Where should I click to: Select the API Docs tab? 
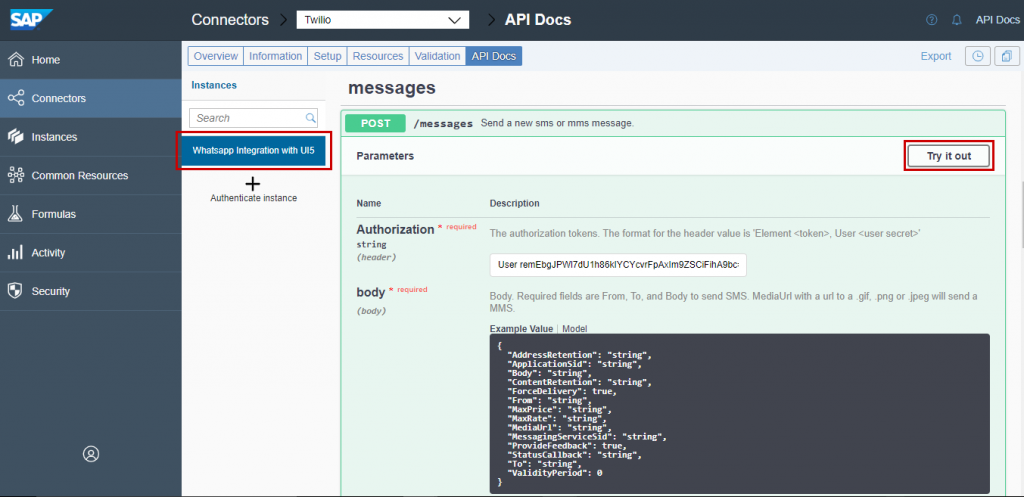[494, 56]
